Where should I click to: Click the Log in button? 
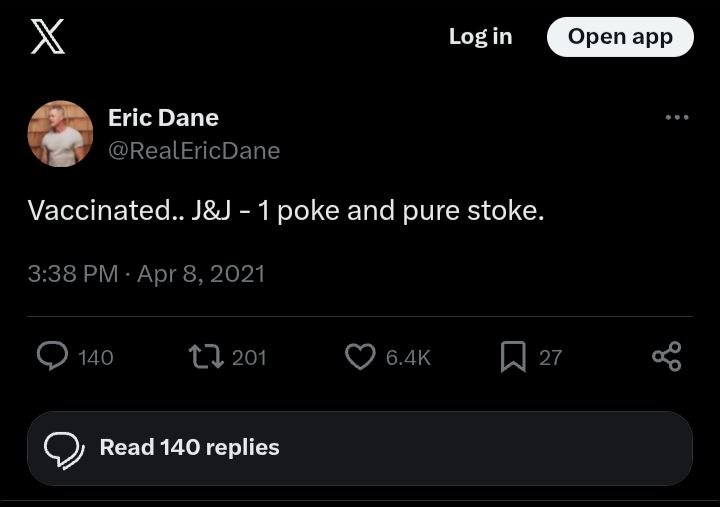pyautogui.click(x=480, y=37)
